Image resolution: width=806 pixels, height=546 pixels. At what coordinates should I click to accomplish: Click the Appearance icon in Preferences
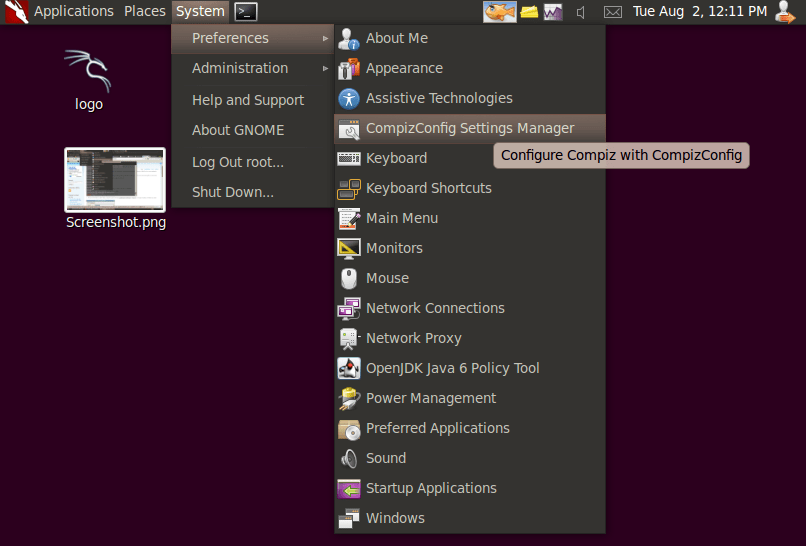(349, 68)
